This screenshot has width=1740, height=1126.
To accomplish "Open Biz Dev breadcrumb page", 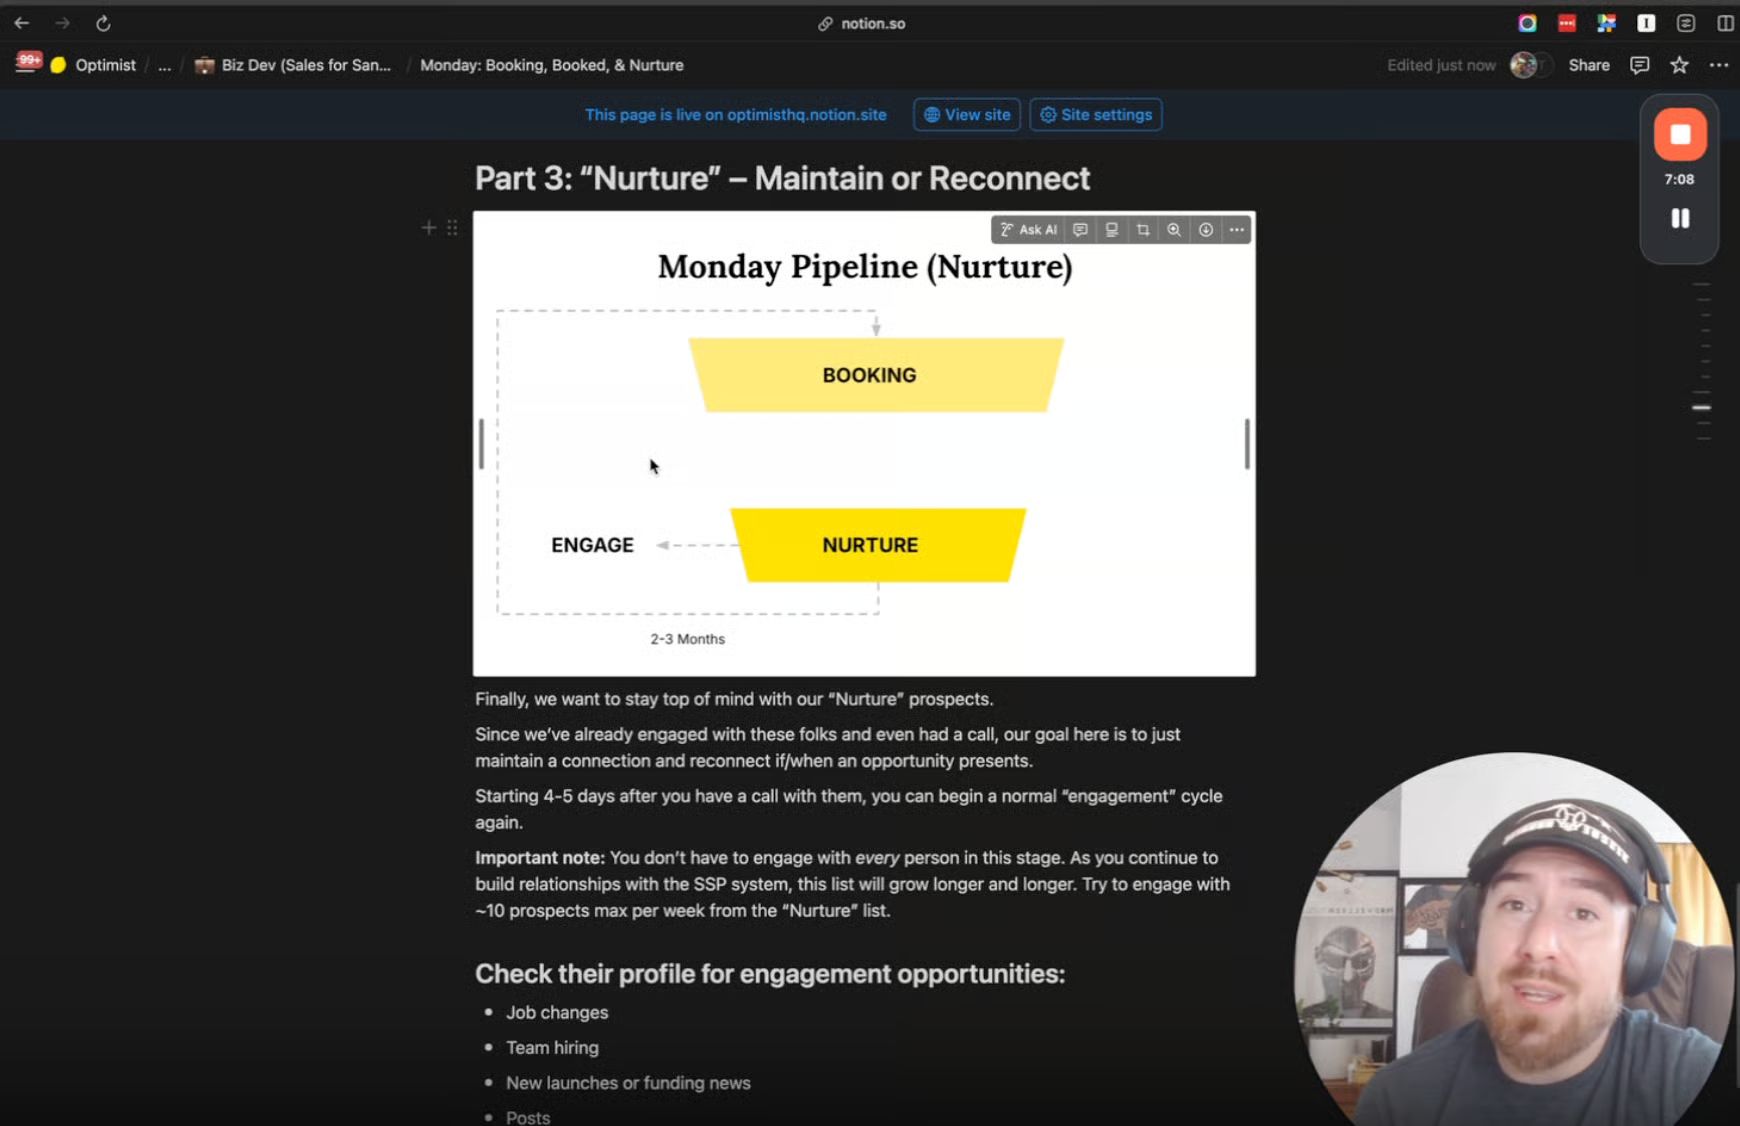I will pos(293,65).
